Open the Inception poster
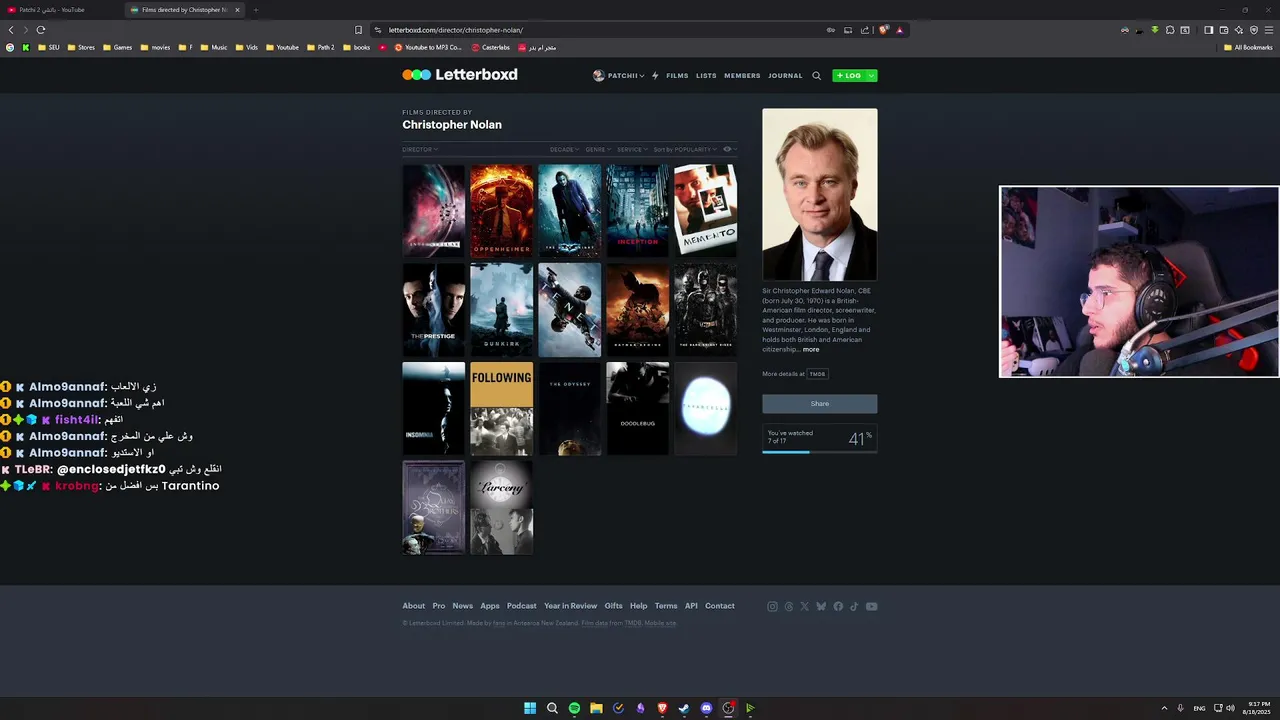 click(x=637, y=211)
